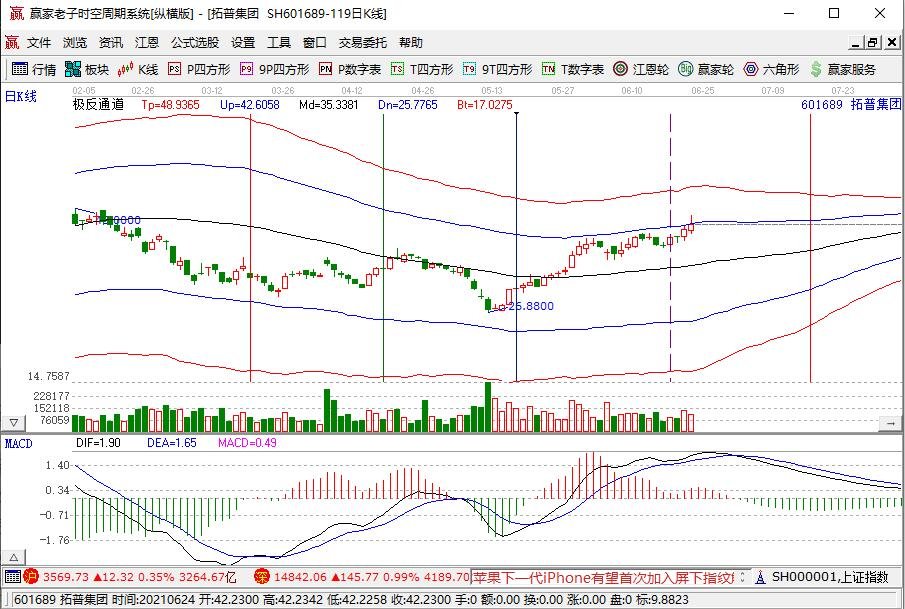The width and height of the screenshot is (905, 609).
Task: Open the 9T四方形 tool
Action: (x=498, y=69)
